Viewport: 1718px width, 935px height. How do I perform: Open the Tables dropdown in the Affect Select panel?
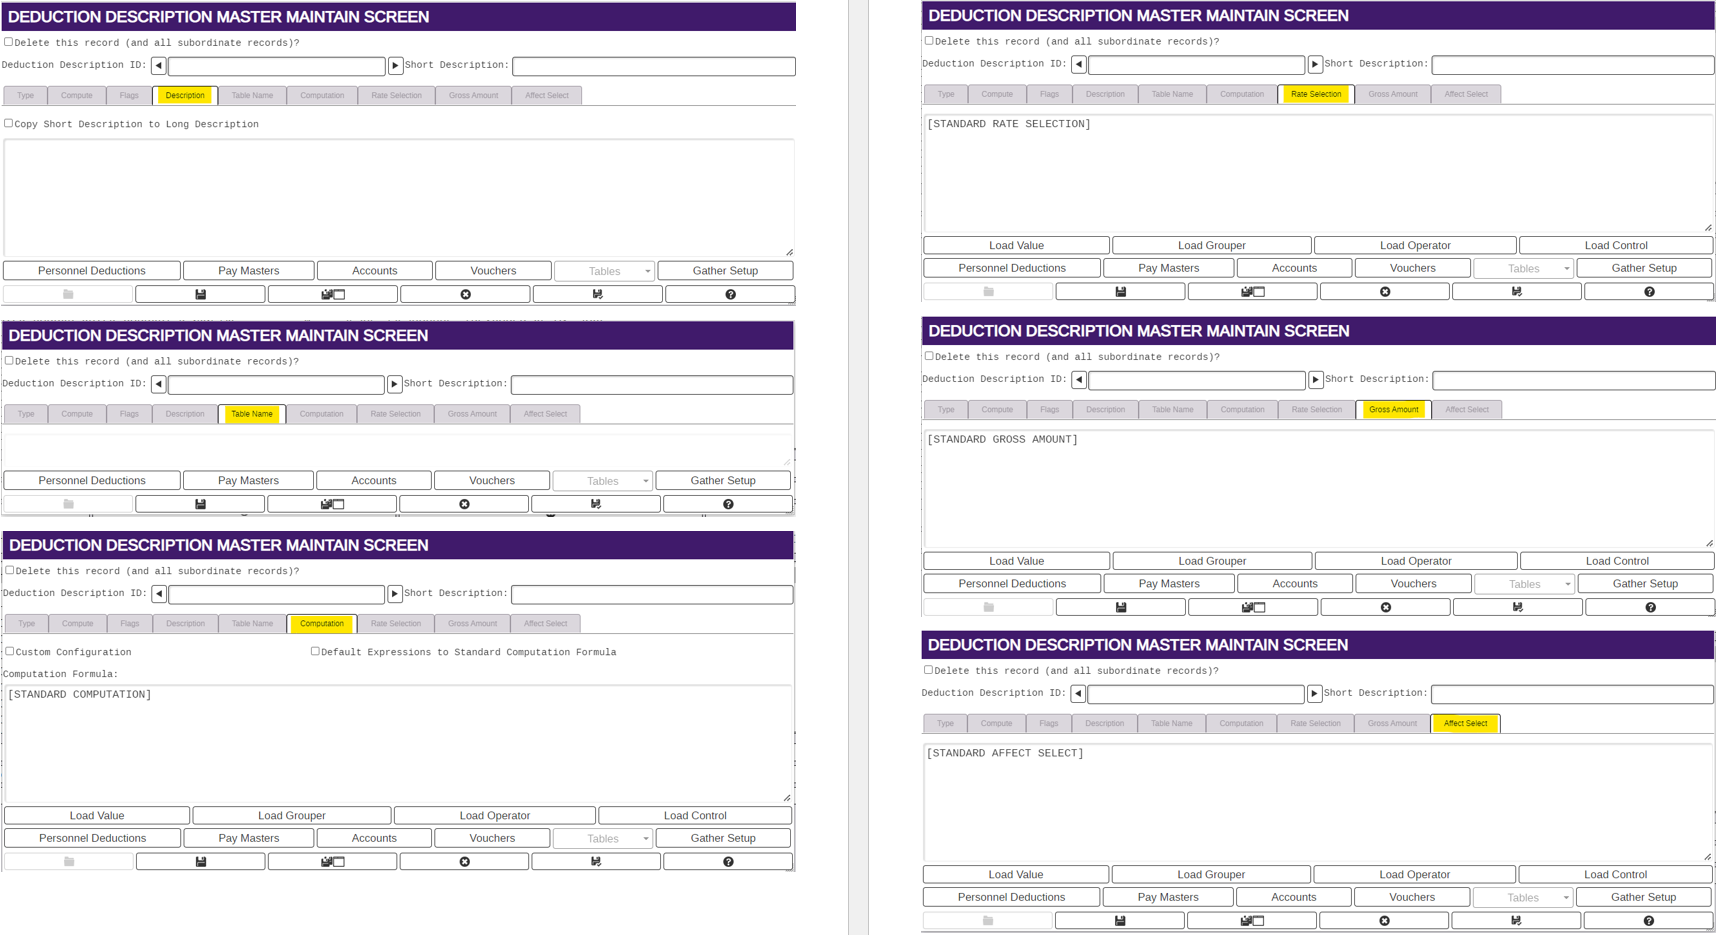coord(1523,897)
